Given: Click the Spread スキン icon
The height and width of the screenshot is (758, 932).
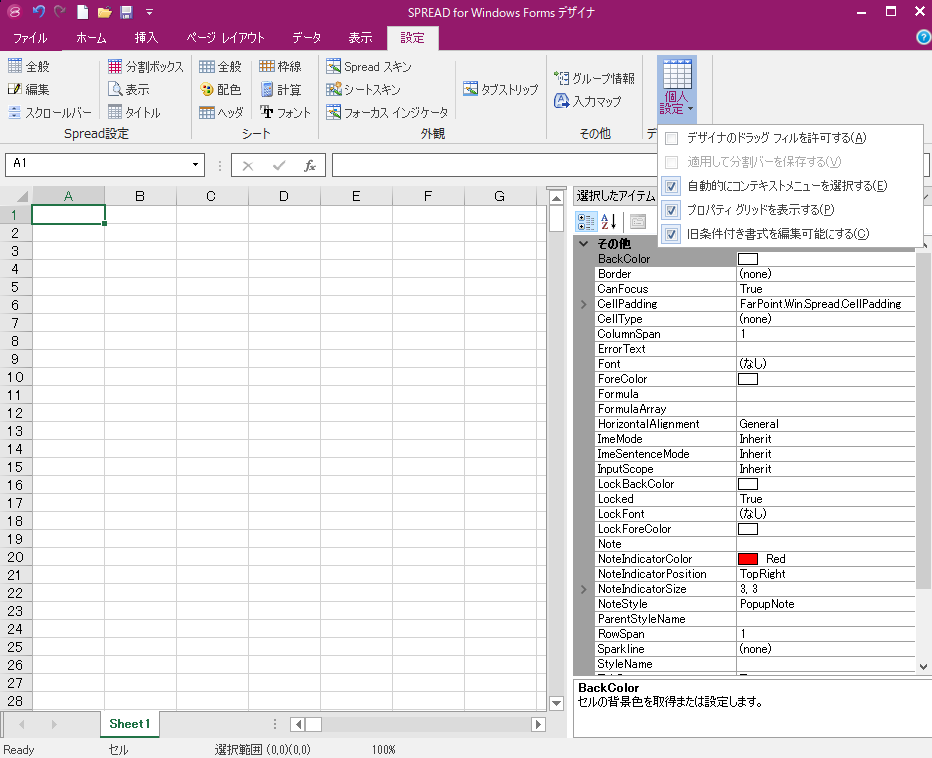Looking at the screenshot, I should pos(334,67).
